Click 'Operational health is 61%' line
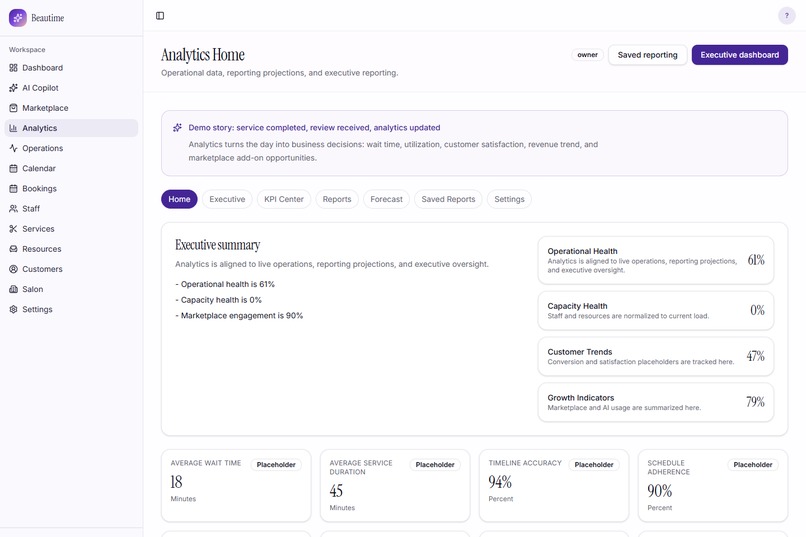Screen dimensions: 806x537 (x=225, y=284)
